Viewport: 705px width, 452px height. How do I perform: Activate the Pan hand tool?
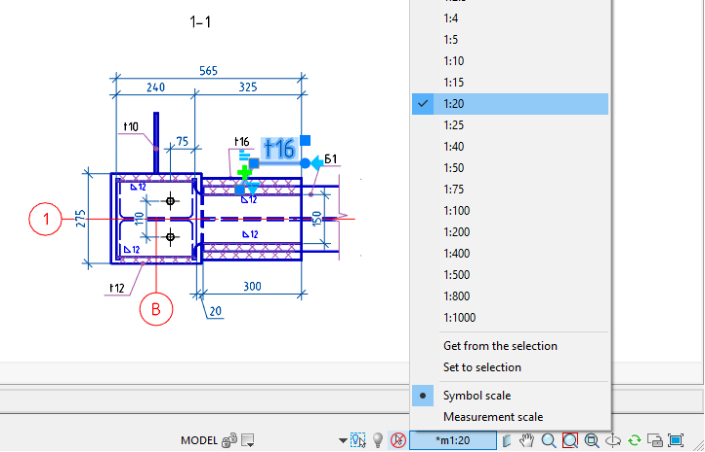pyautogui.click(x=526, y=440)
